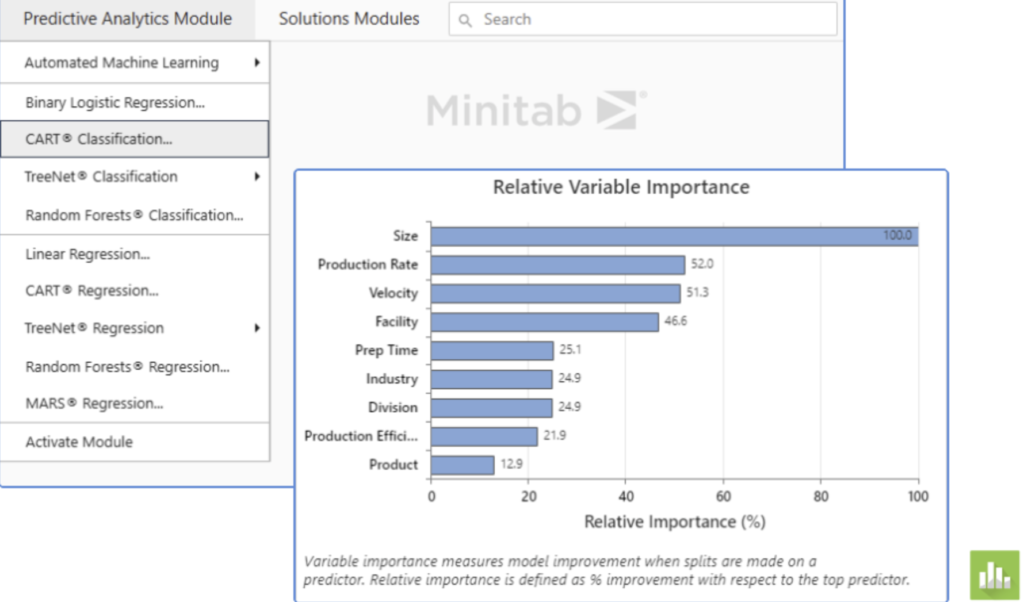The height and width of the screenshot is (602, 1024).
Task: Click the Prep Time variable label
Action: click(386, 351)
